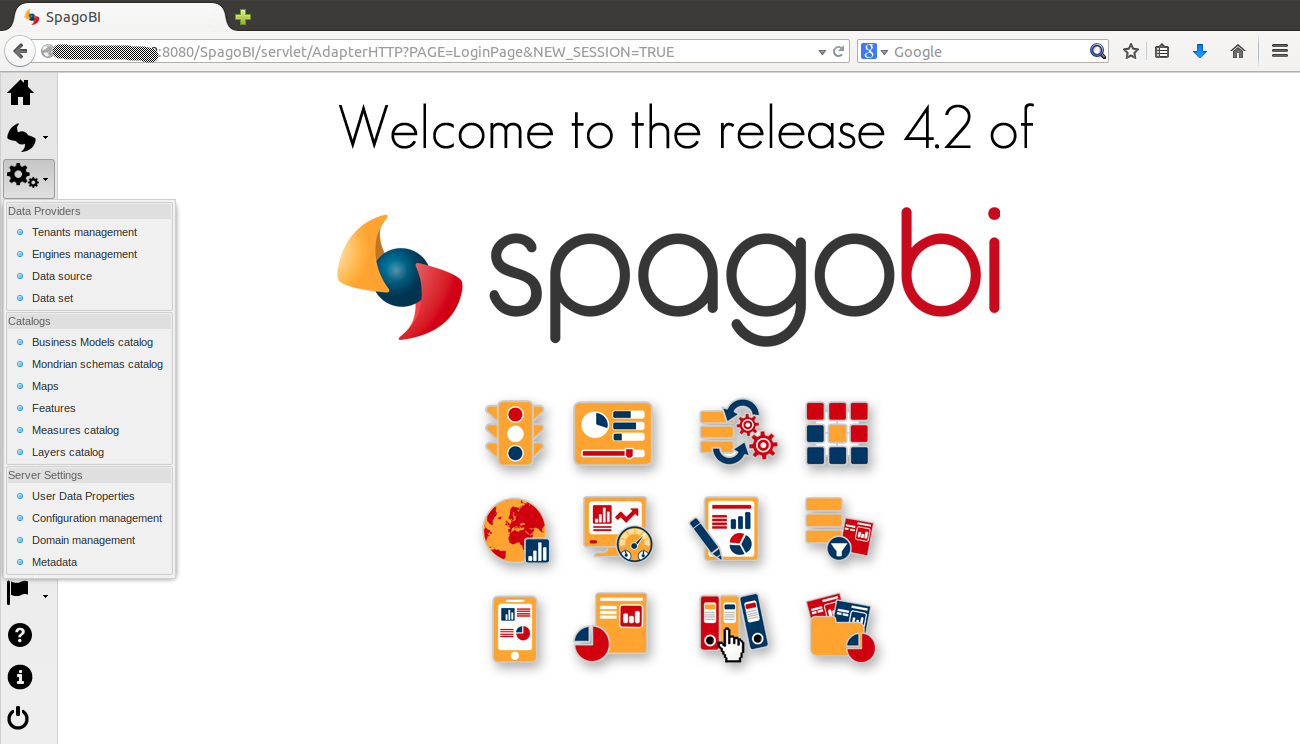1300x744 pixels.
Task: Click the dashboard pie and slider icon
Action: (x=613, y=433)
